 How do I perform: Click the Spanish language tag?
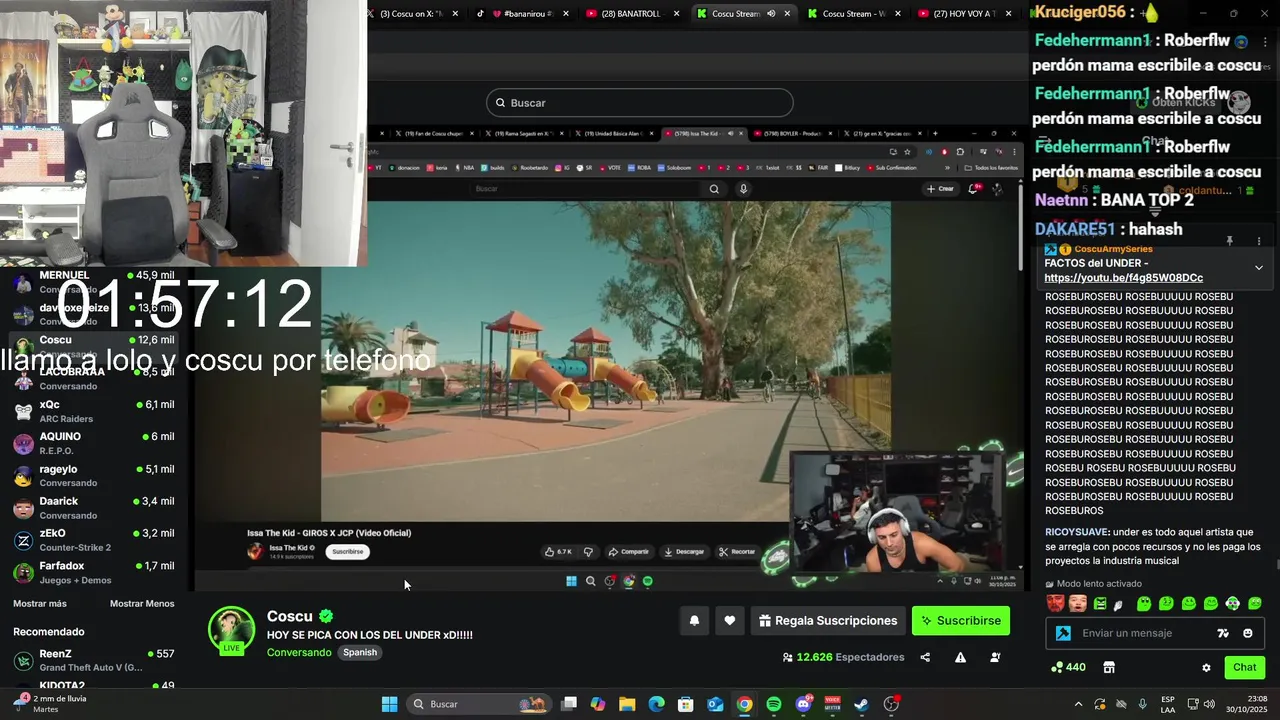click(x=360, y=653)
